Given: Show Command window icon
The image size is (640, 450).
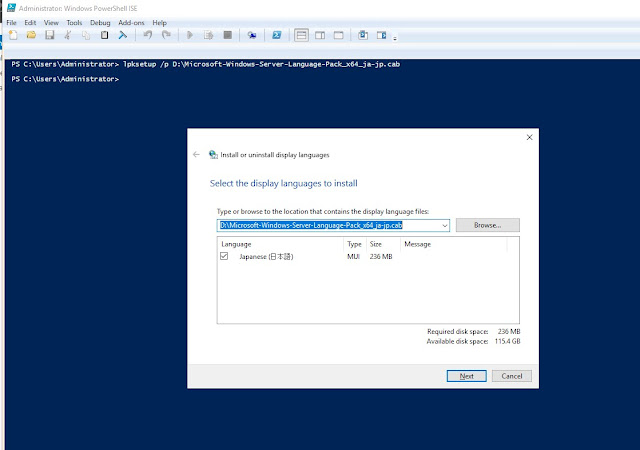Looking at the screenshot, I should [363, 35].
